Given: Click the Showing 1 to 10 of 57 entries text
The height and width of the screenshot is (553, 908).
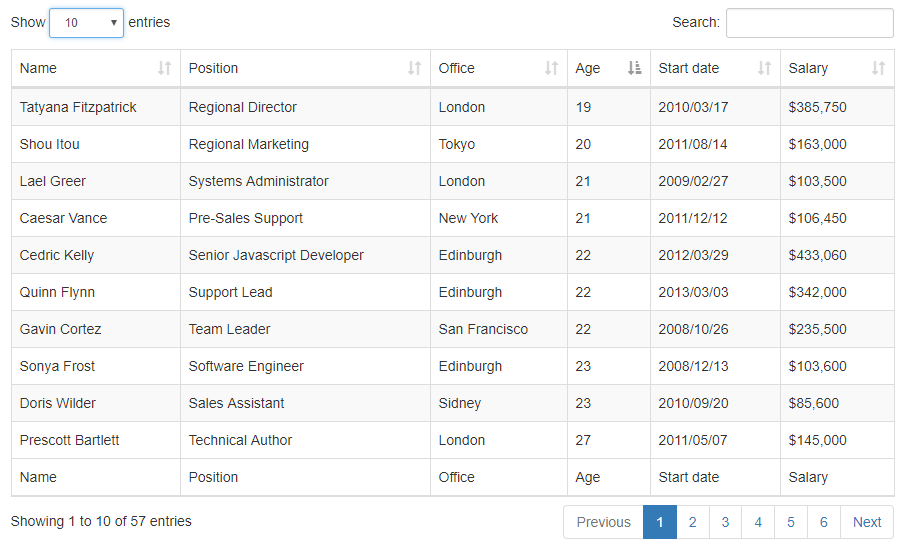Looking at the screenshot, I should click(x=101, y=521).
